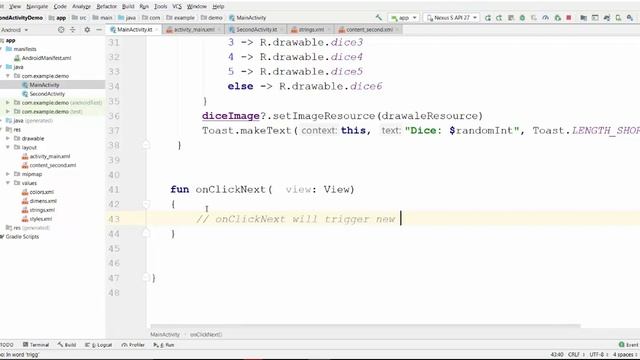640x360 pixels.
Task: Collapse the values folder
Action: (8, 183)
